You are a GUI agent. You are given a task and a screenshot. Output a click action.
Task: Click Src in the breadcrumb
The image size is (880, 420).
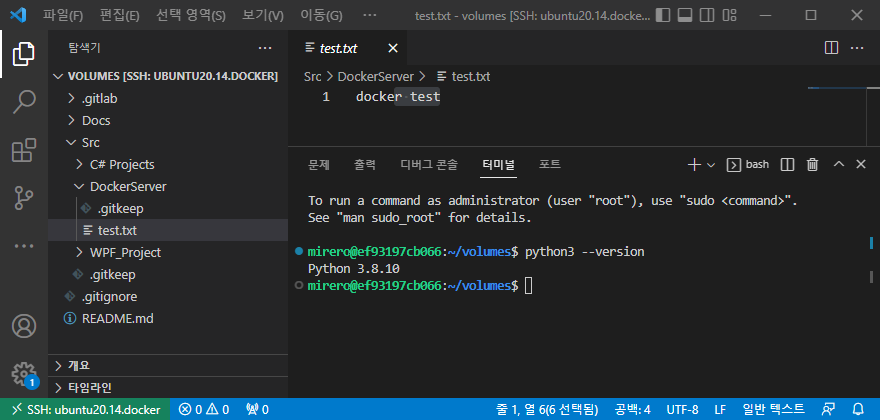[312, 76]
